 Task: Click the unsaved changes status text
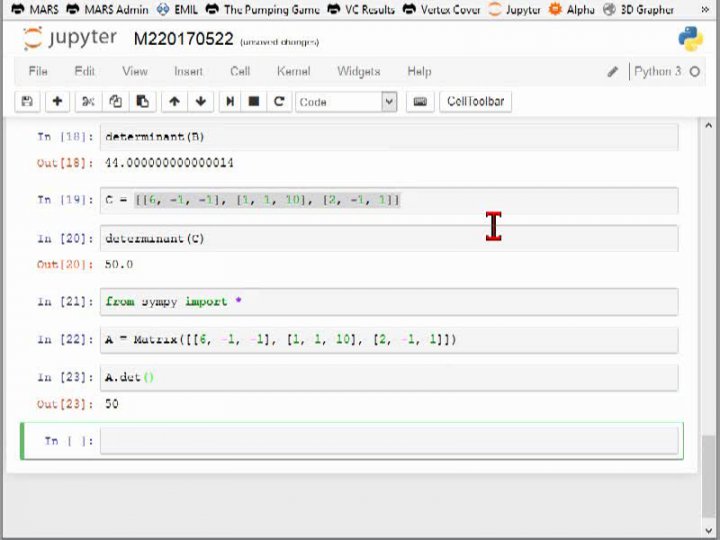click(279, 42)
